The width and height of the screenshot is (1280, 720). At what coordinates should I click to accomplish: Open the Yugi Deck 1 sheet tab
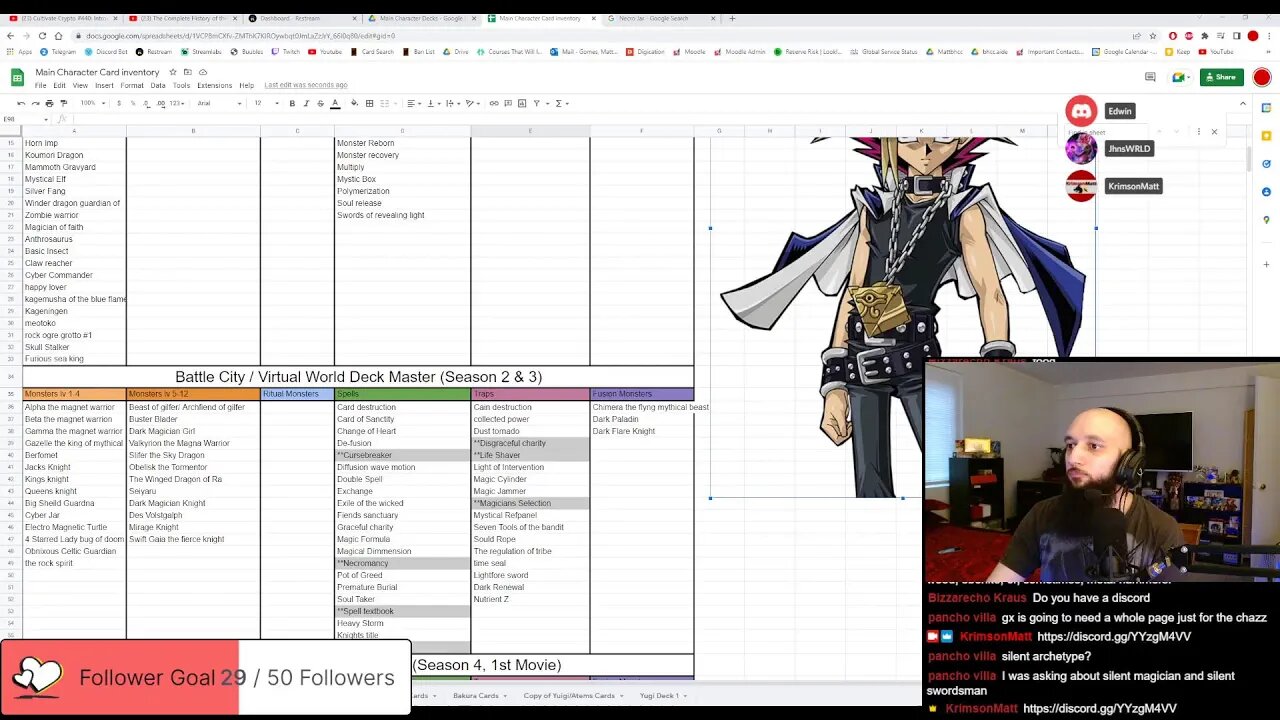point(663,696)
